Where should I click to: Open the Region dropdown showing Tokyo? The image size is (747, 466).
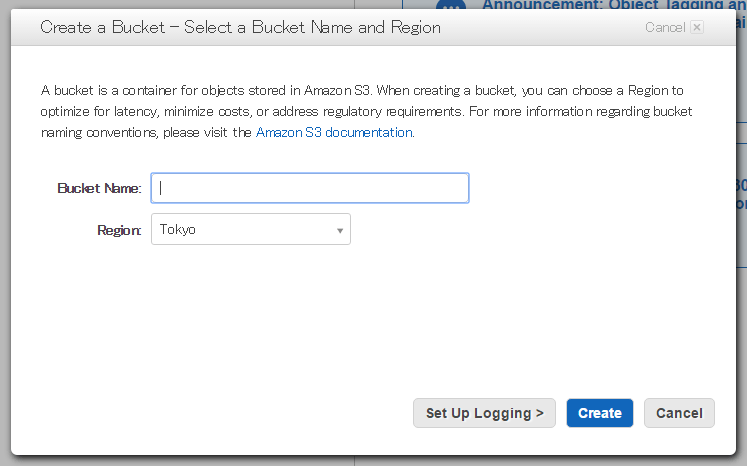(251, 229)
